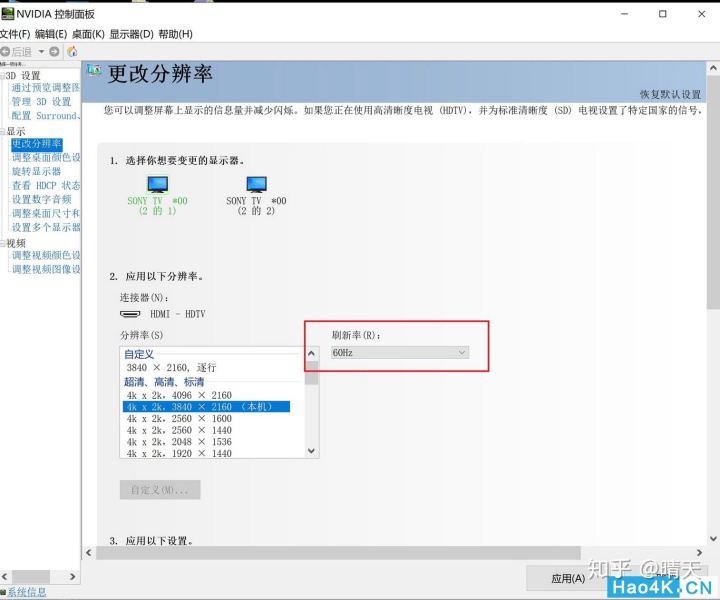Open the 文件(F) menu
The width and height of the screenshot is (720, 600).
click(15, 34)
